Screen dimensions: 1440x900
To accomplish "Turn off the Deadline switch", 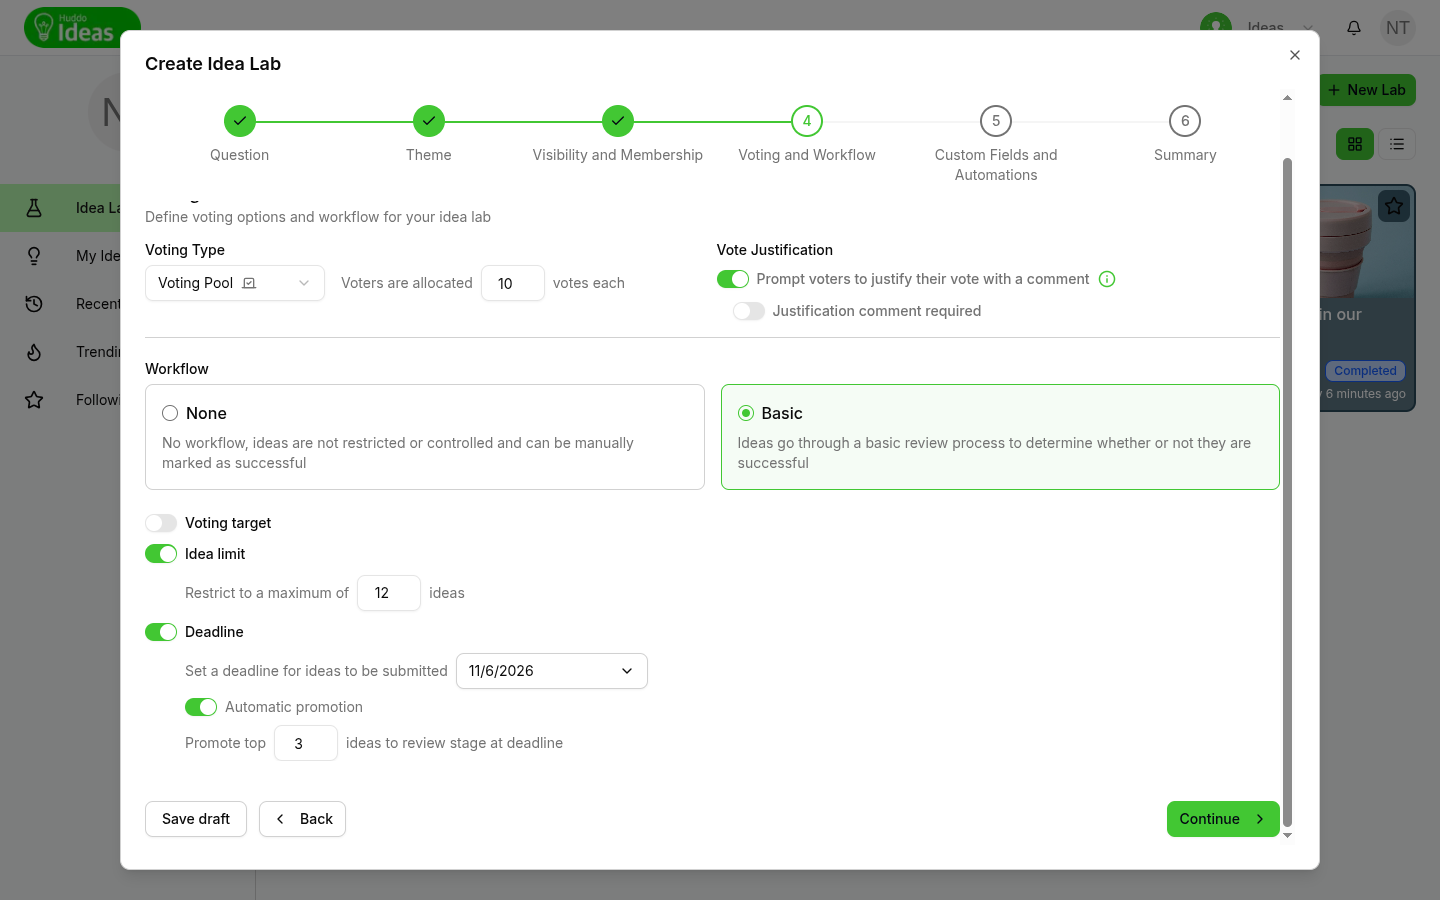I will coord(161,632).
